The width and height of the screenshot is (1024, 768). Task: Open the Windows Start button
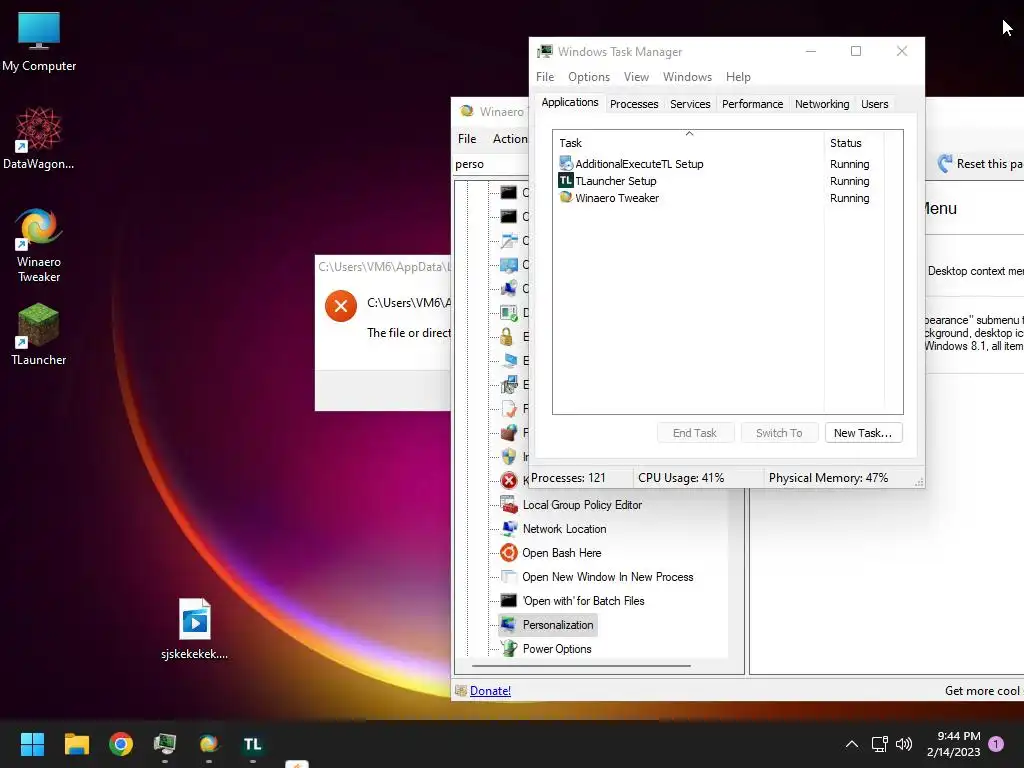[32, 744]
